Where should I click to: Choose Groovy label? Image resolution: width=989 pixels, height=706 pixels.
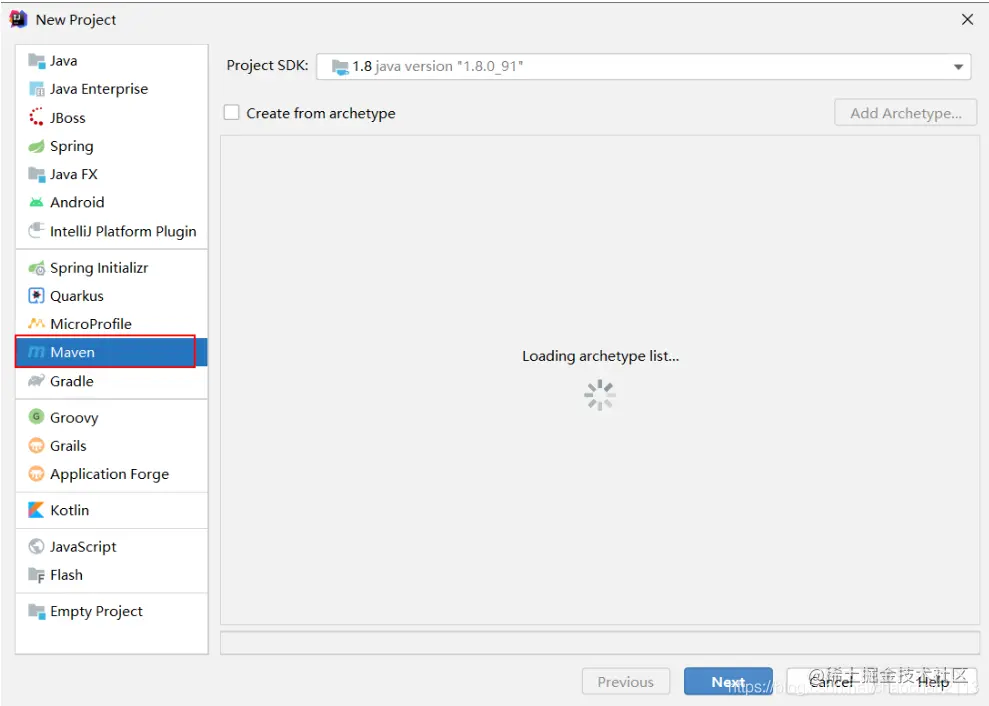point(74,418)
